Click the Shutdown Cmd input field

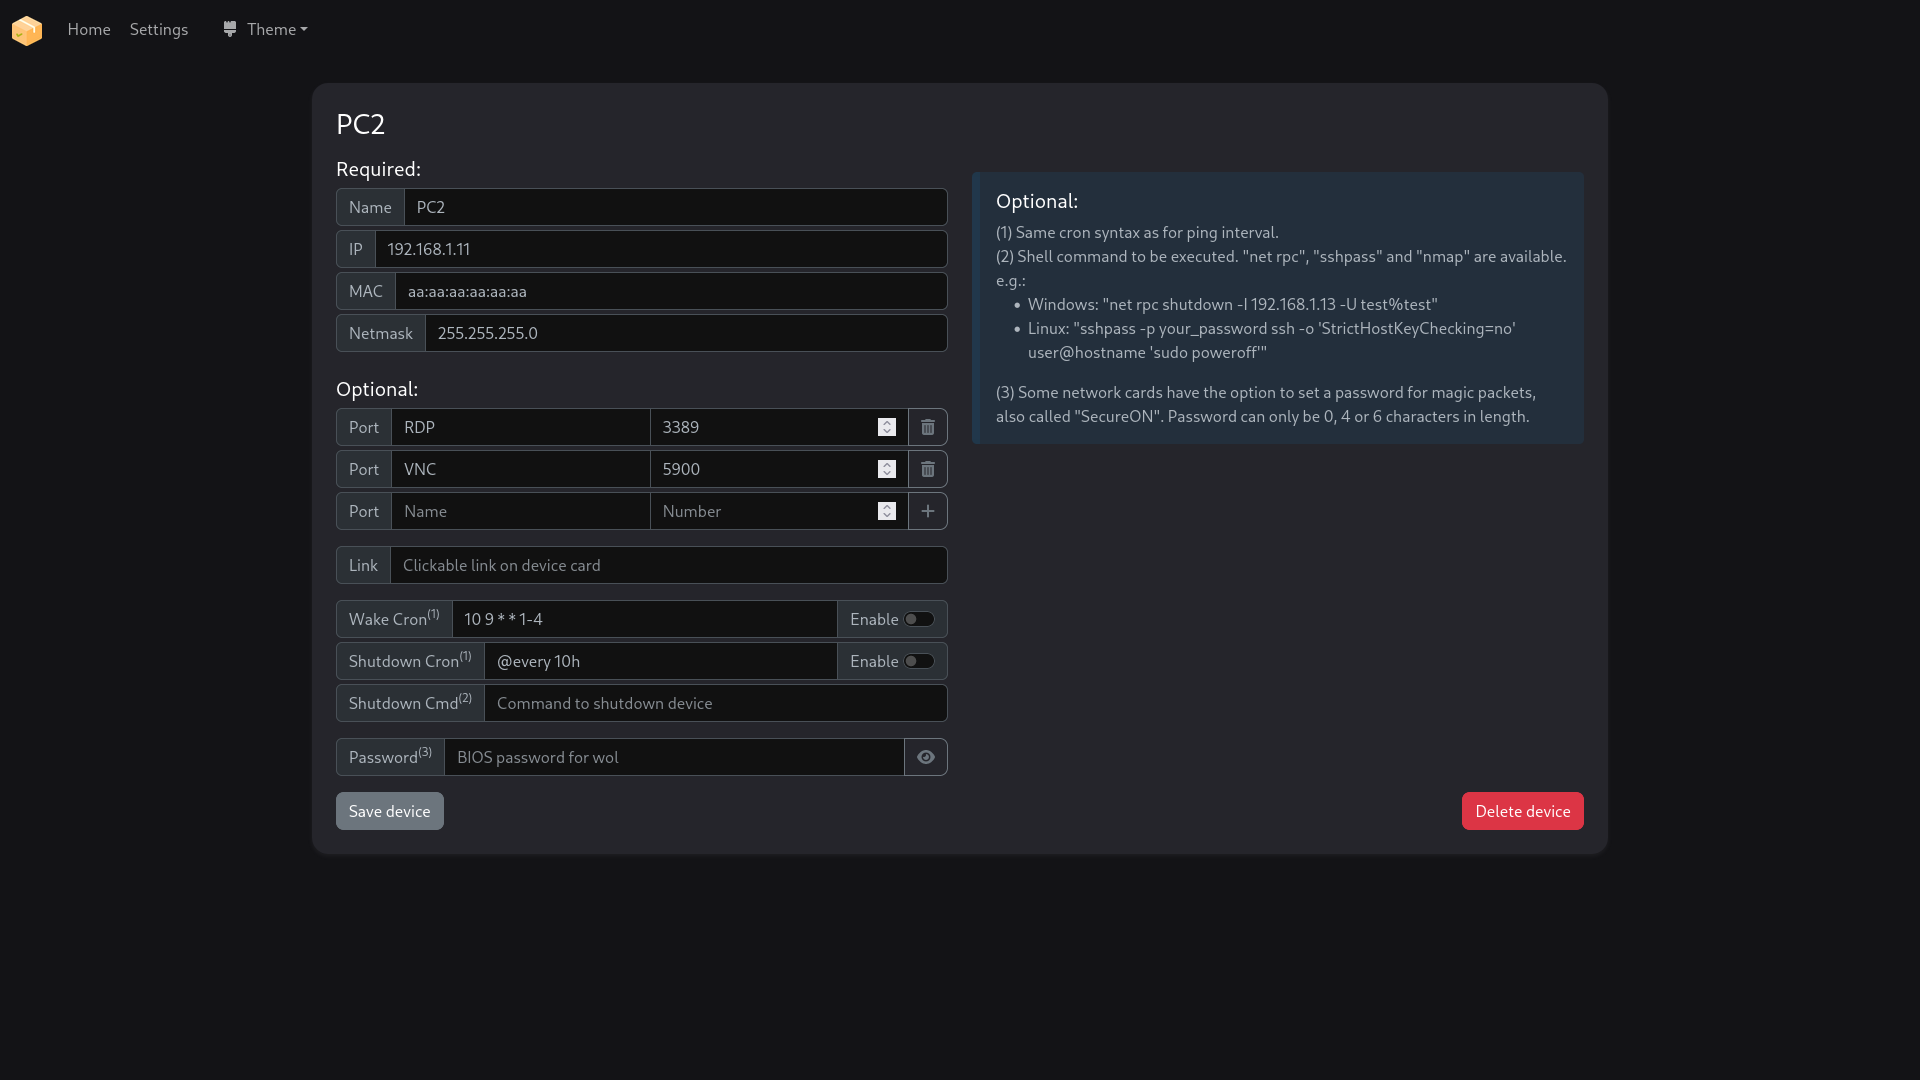715,703
